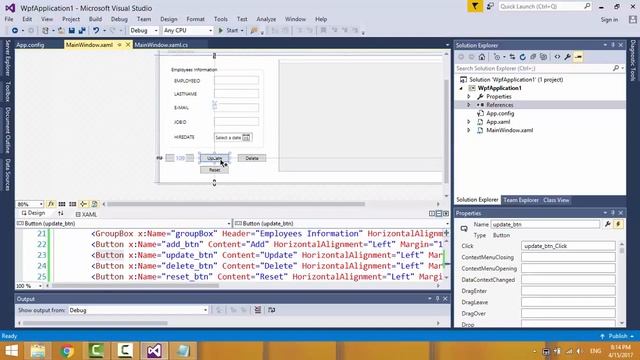This screenshot has height=360, width=640.
Task: Open File Explorer from the taskbar
Action: (38, 351)
